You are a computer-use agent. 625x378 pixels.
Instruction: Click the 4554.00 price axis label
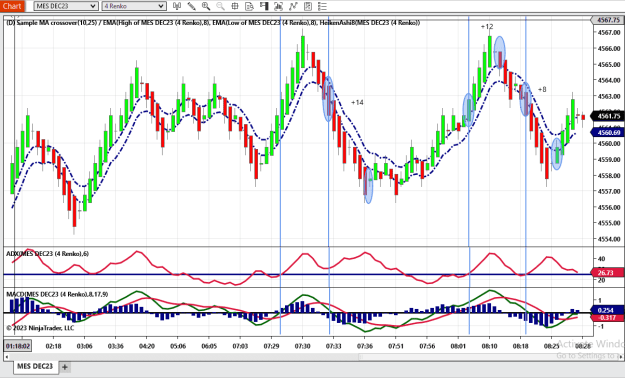coord(609,239)
